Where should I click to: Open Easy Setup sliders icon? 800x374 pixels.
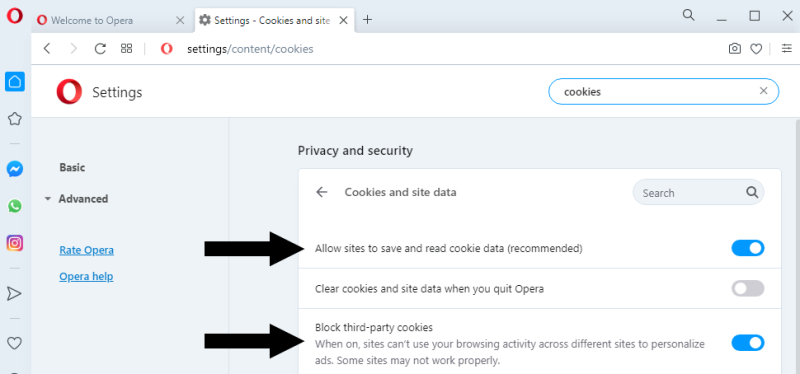click(x=787, y=48)
